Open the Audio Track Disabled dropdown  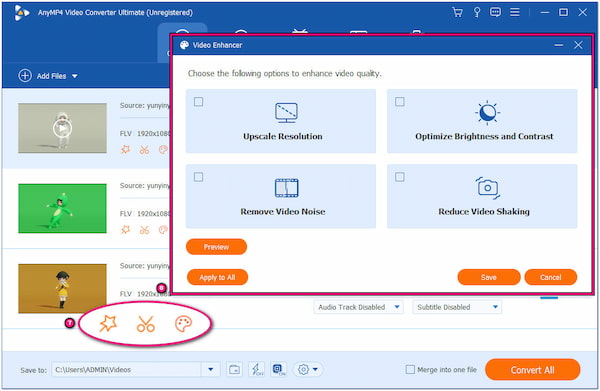(358, 307)
